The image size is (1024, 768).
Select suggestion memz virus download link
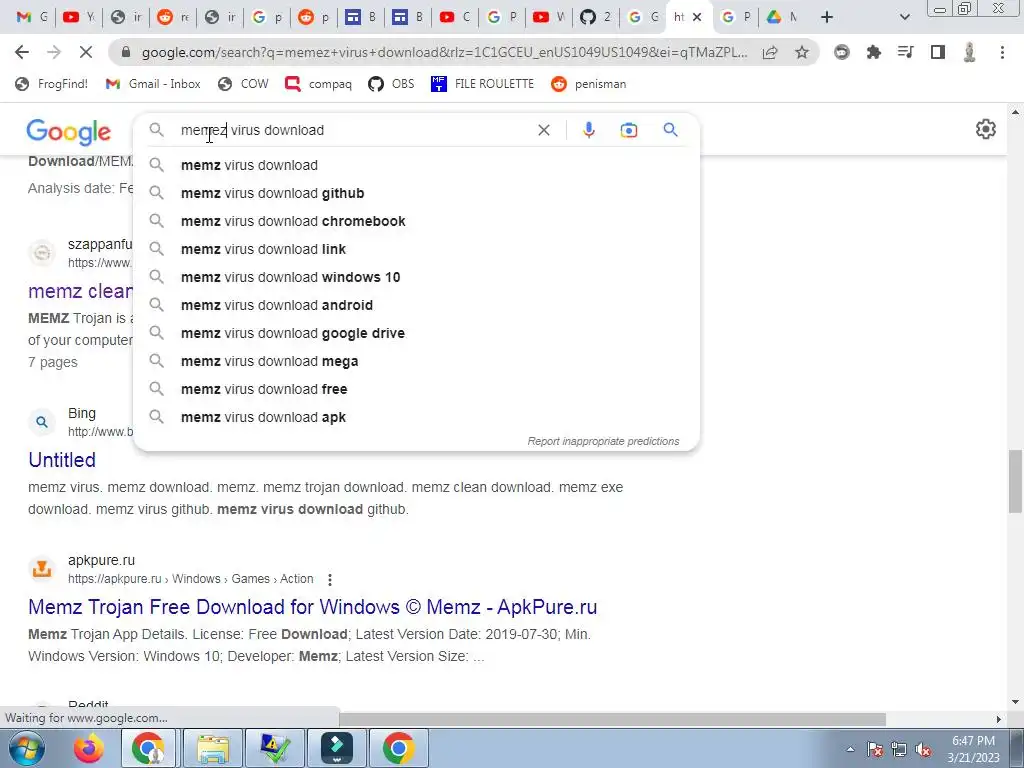(417, 249)
